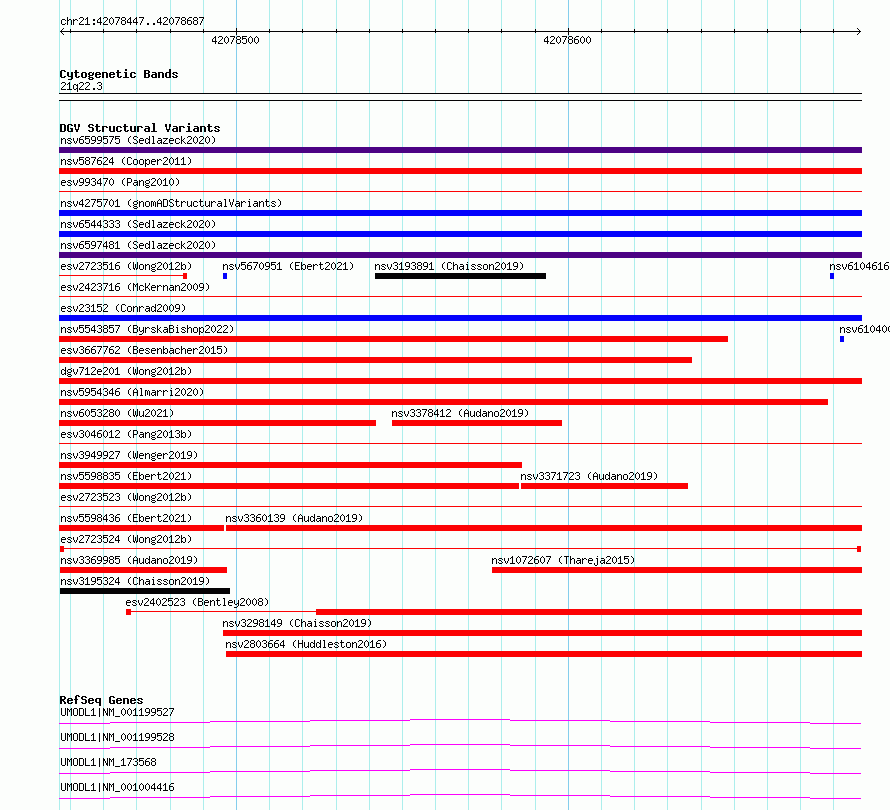890x810 pixels.
Task: Click nsv1072607 (Thareja2015) label
Action: [563, 560]
